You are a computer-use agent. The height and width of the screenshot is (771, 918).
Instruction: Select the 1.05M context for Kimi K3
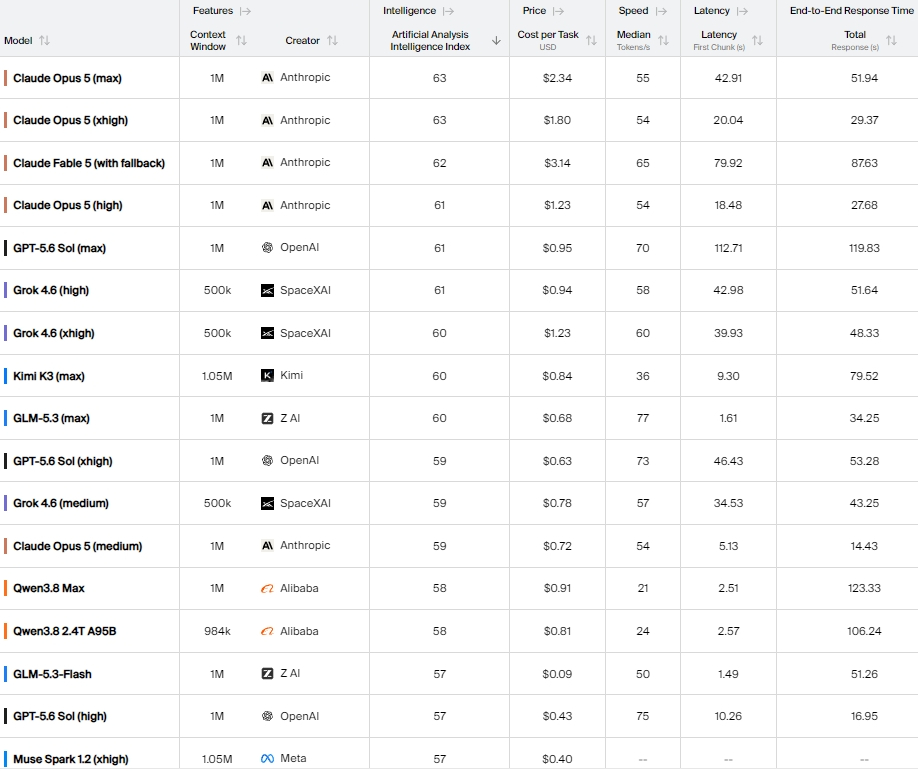pos(217,376)
